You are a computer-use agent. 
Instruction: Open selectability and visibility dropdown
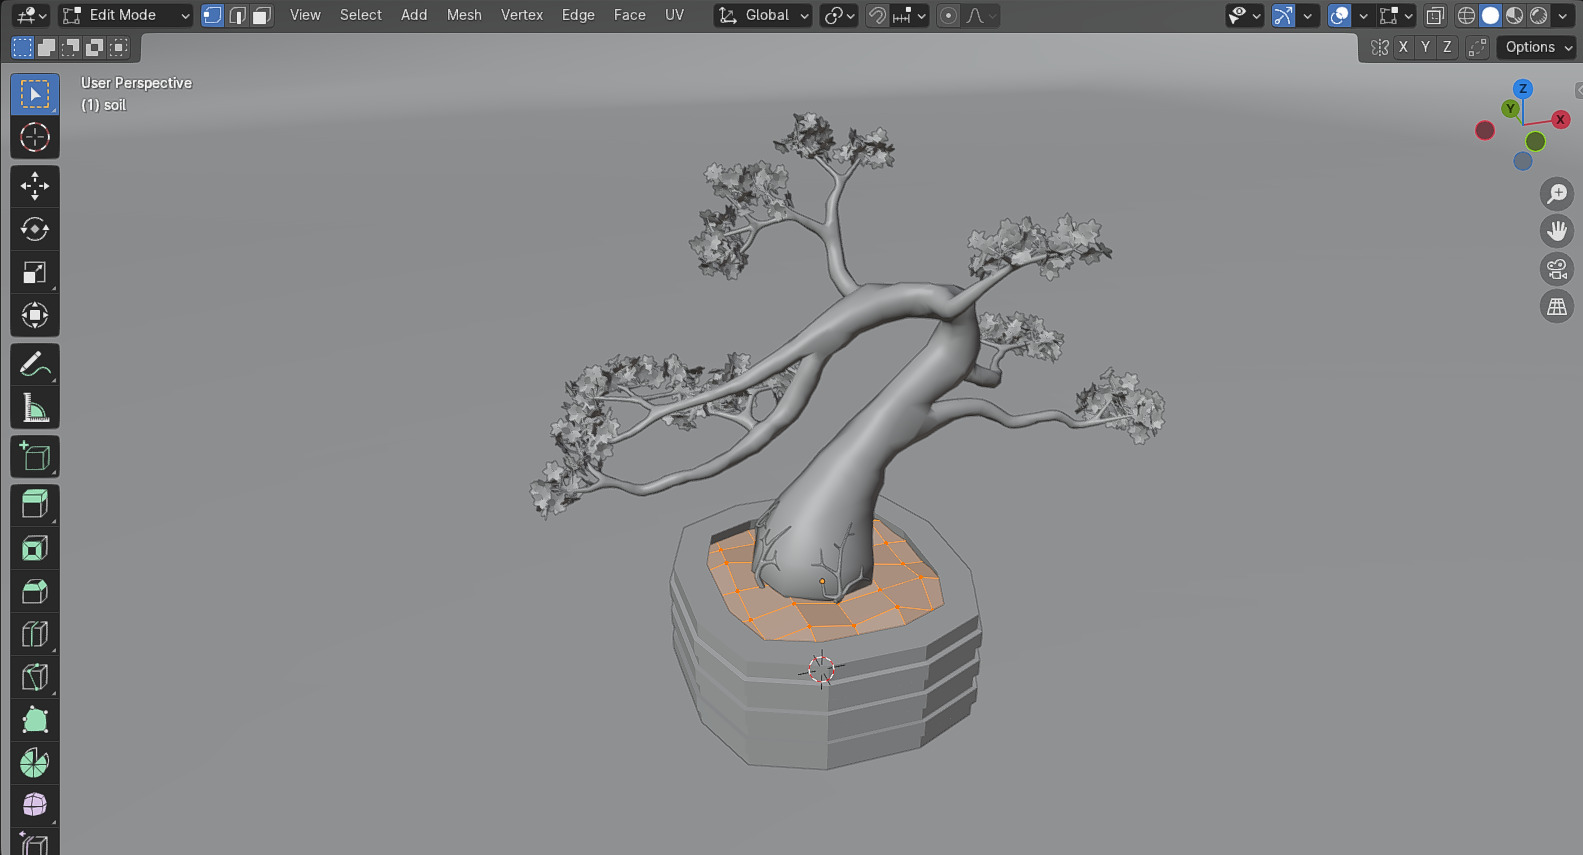[x=1245, y=15]
